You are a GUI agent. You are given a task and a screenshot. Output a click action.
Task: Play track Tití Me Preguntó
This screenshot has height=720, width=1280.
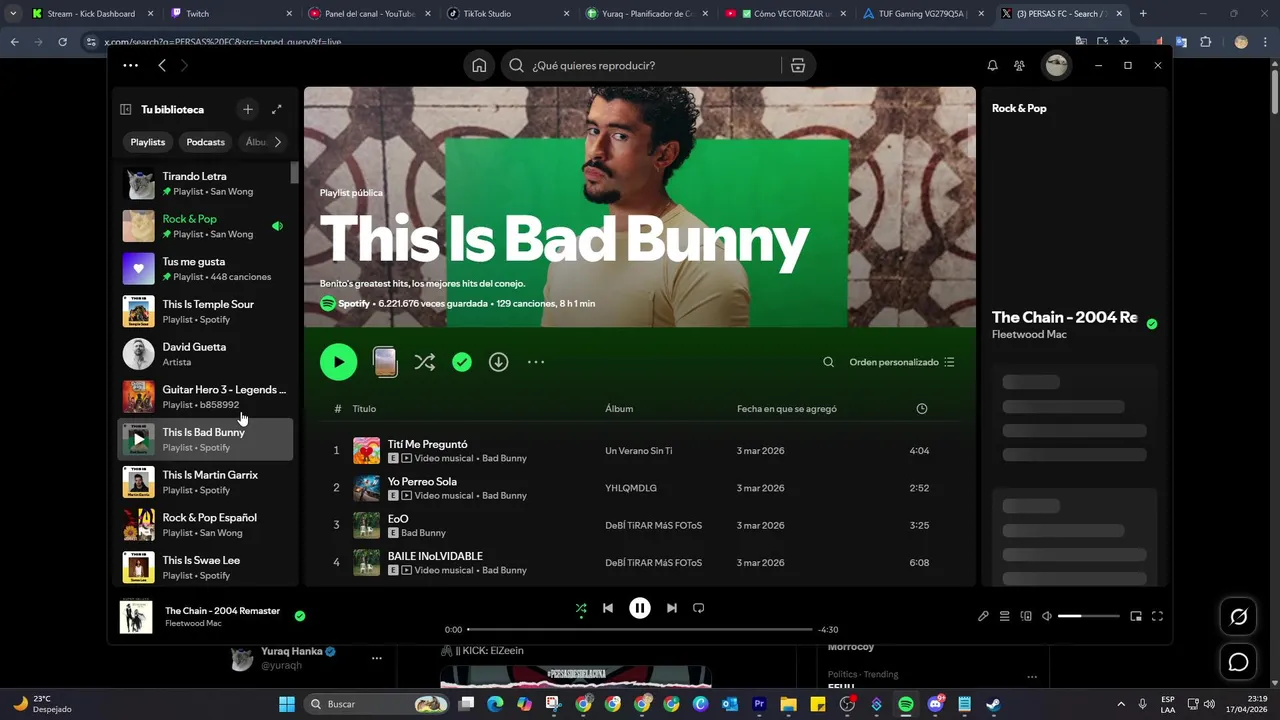click(x=640, y=451)
